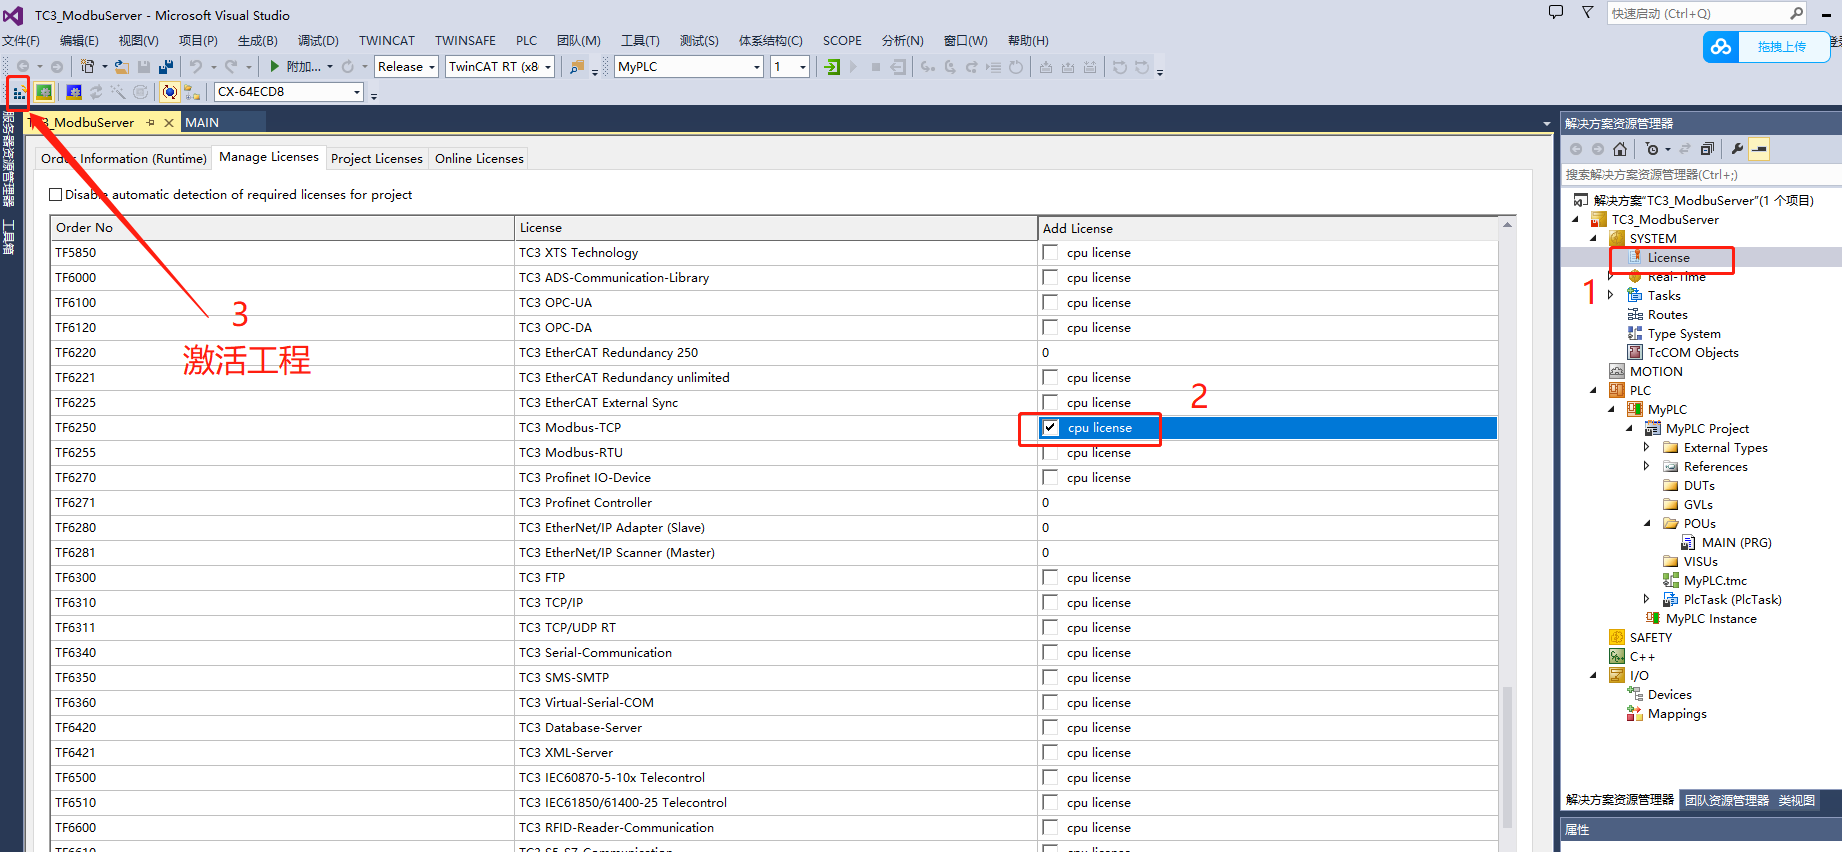The width and height of the screenshot is (1842, 852).
Task: Click the Save All toolbar icon
Action: coord(166,67)
